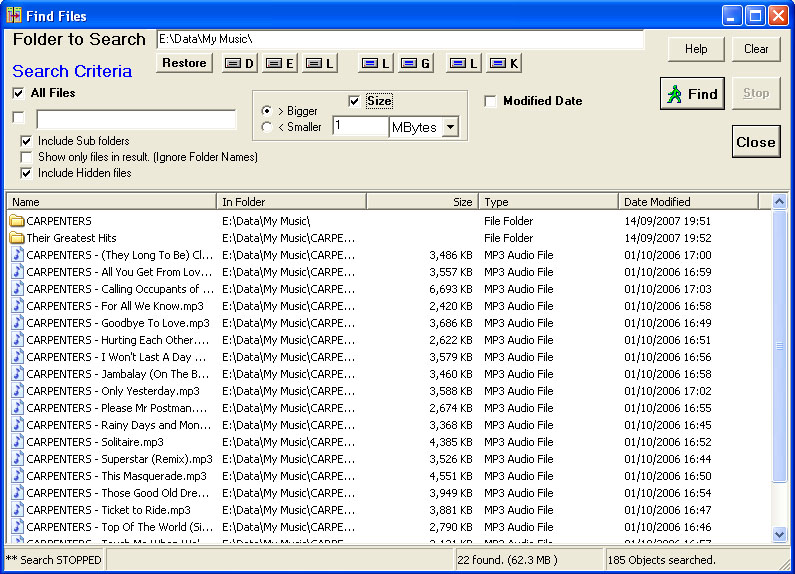Click scrollbar up arrow in results list
This screenshot has height=574, width=795.
coord(779,202)
